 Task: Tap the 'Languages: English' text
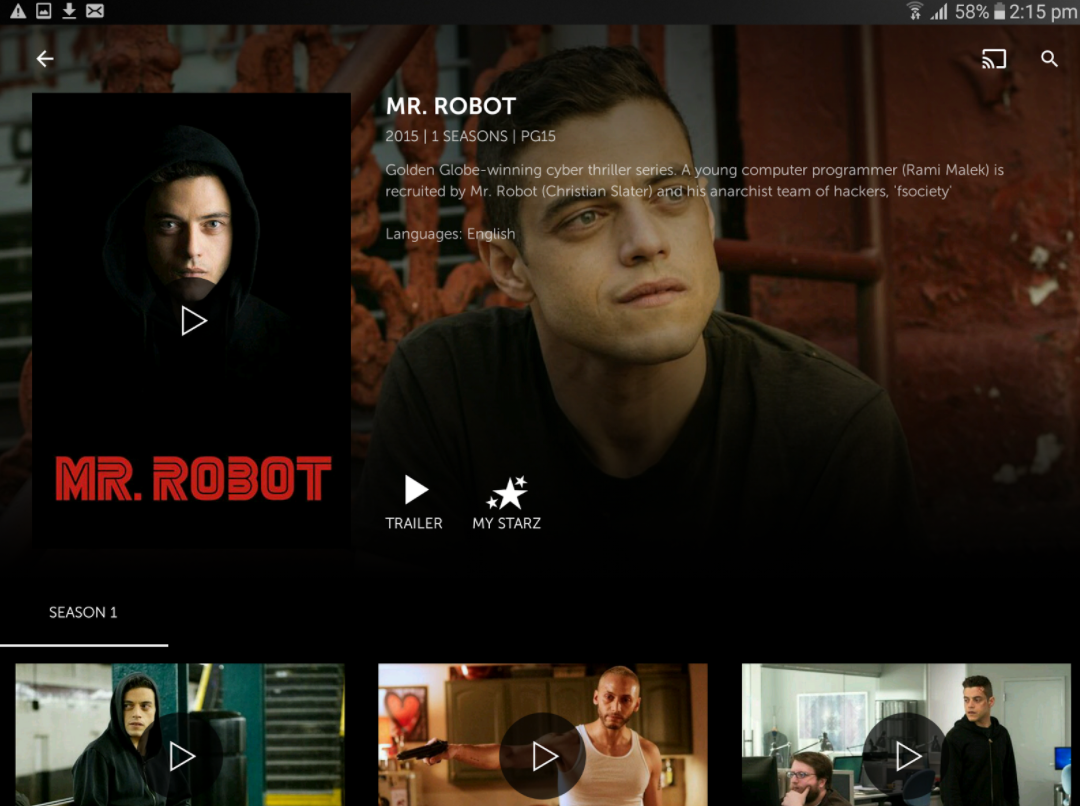pos(450,234)
